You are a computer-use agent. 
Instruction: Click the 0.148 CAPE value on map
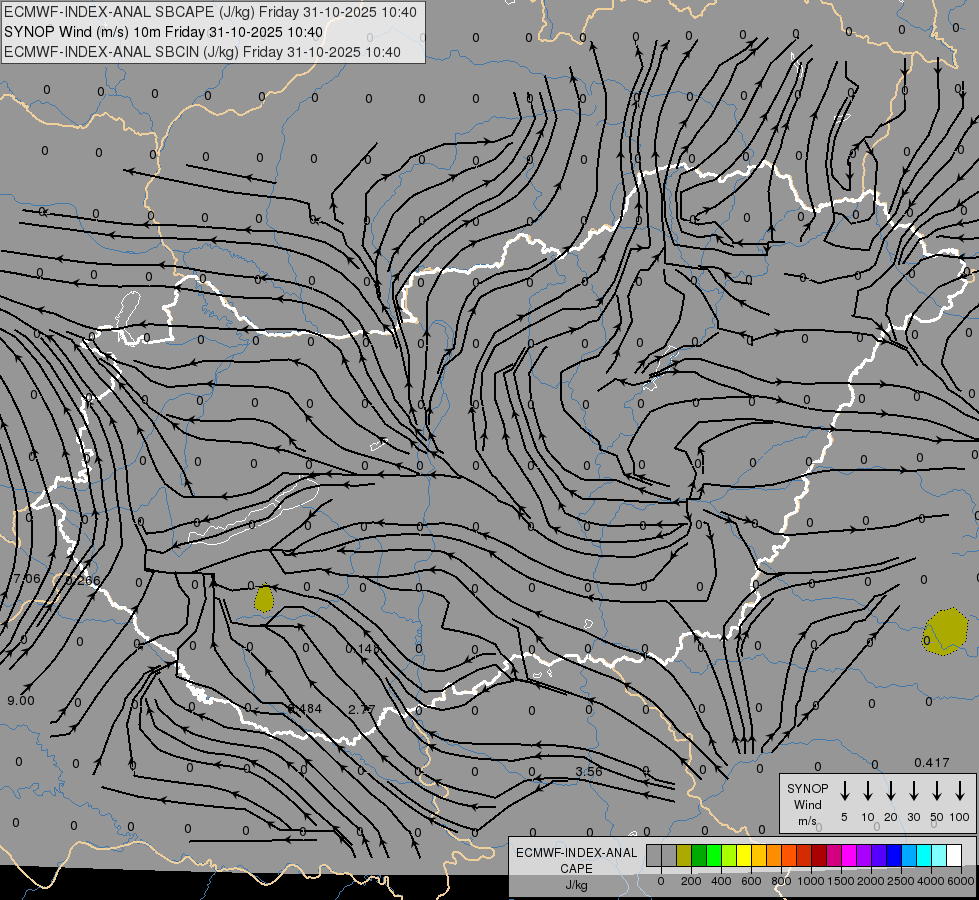point(362,649)
